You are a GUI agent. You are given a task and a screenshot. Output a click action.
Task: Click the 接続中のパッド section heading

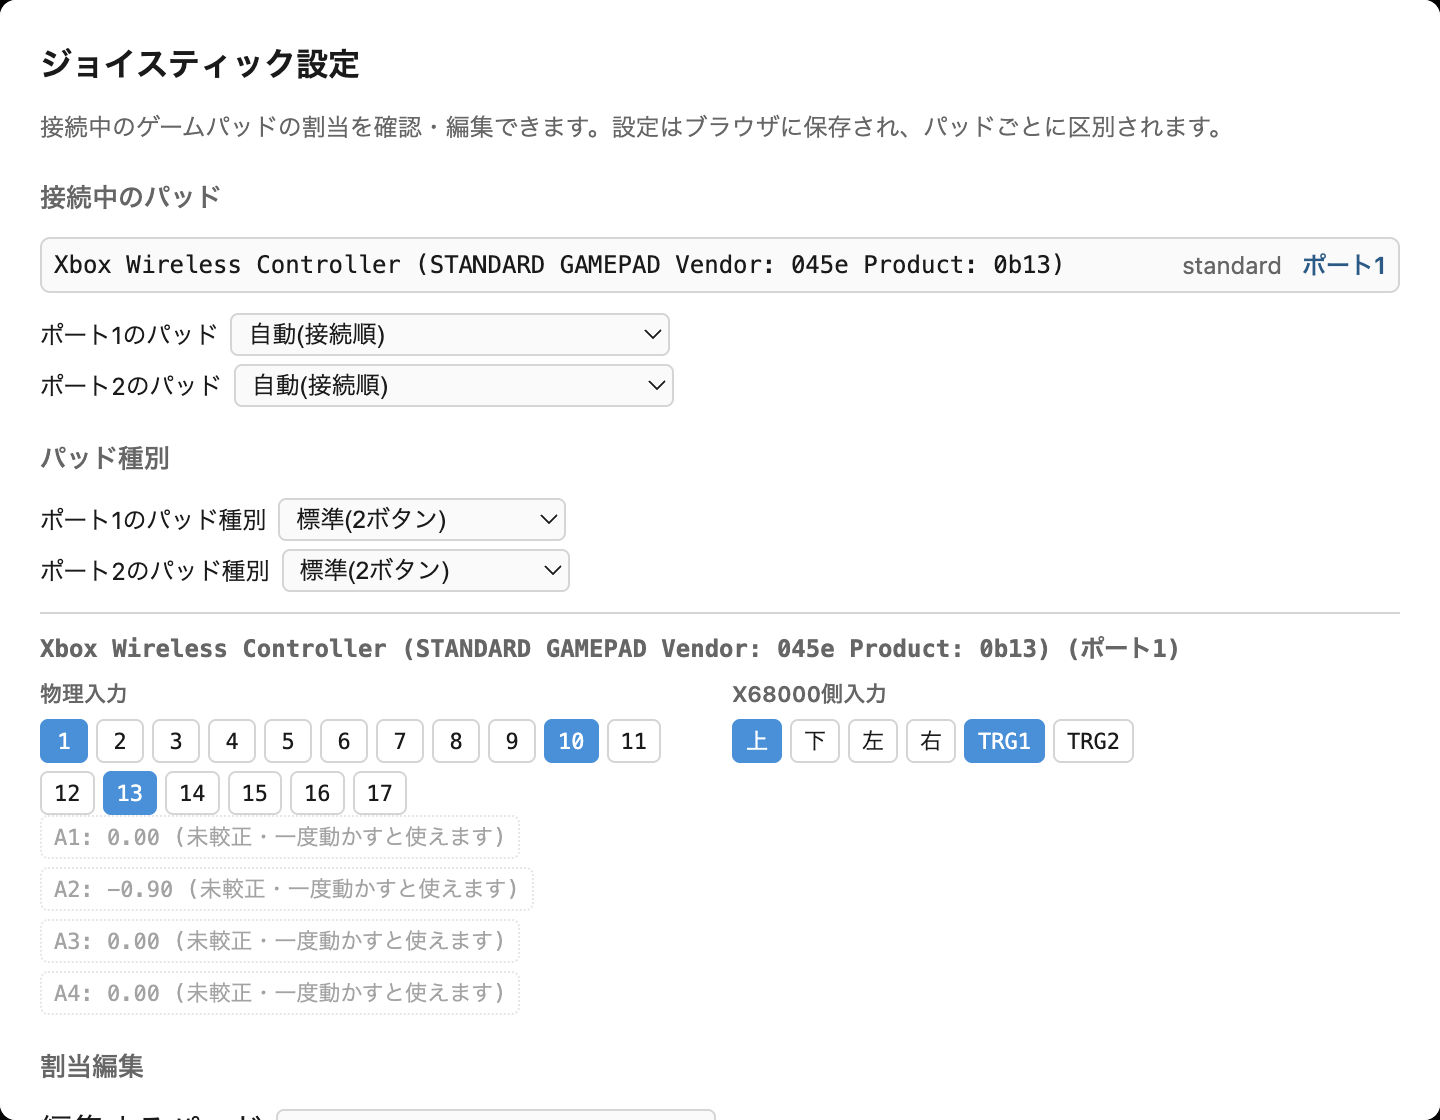click(130, 197)
